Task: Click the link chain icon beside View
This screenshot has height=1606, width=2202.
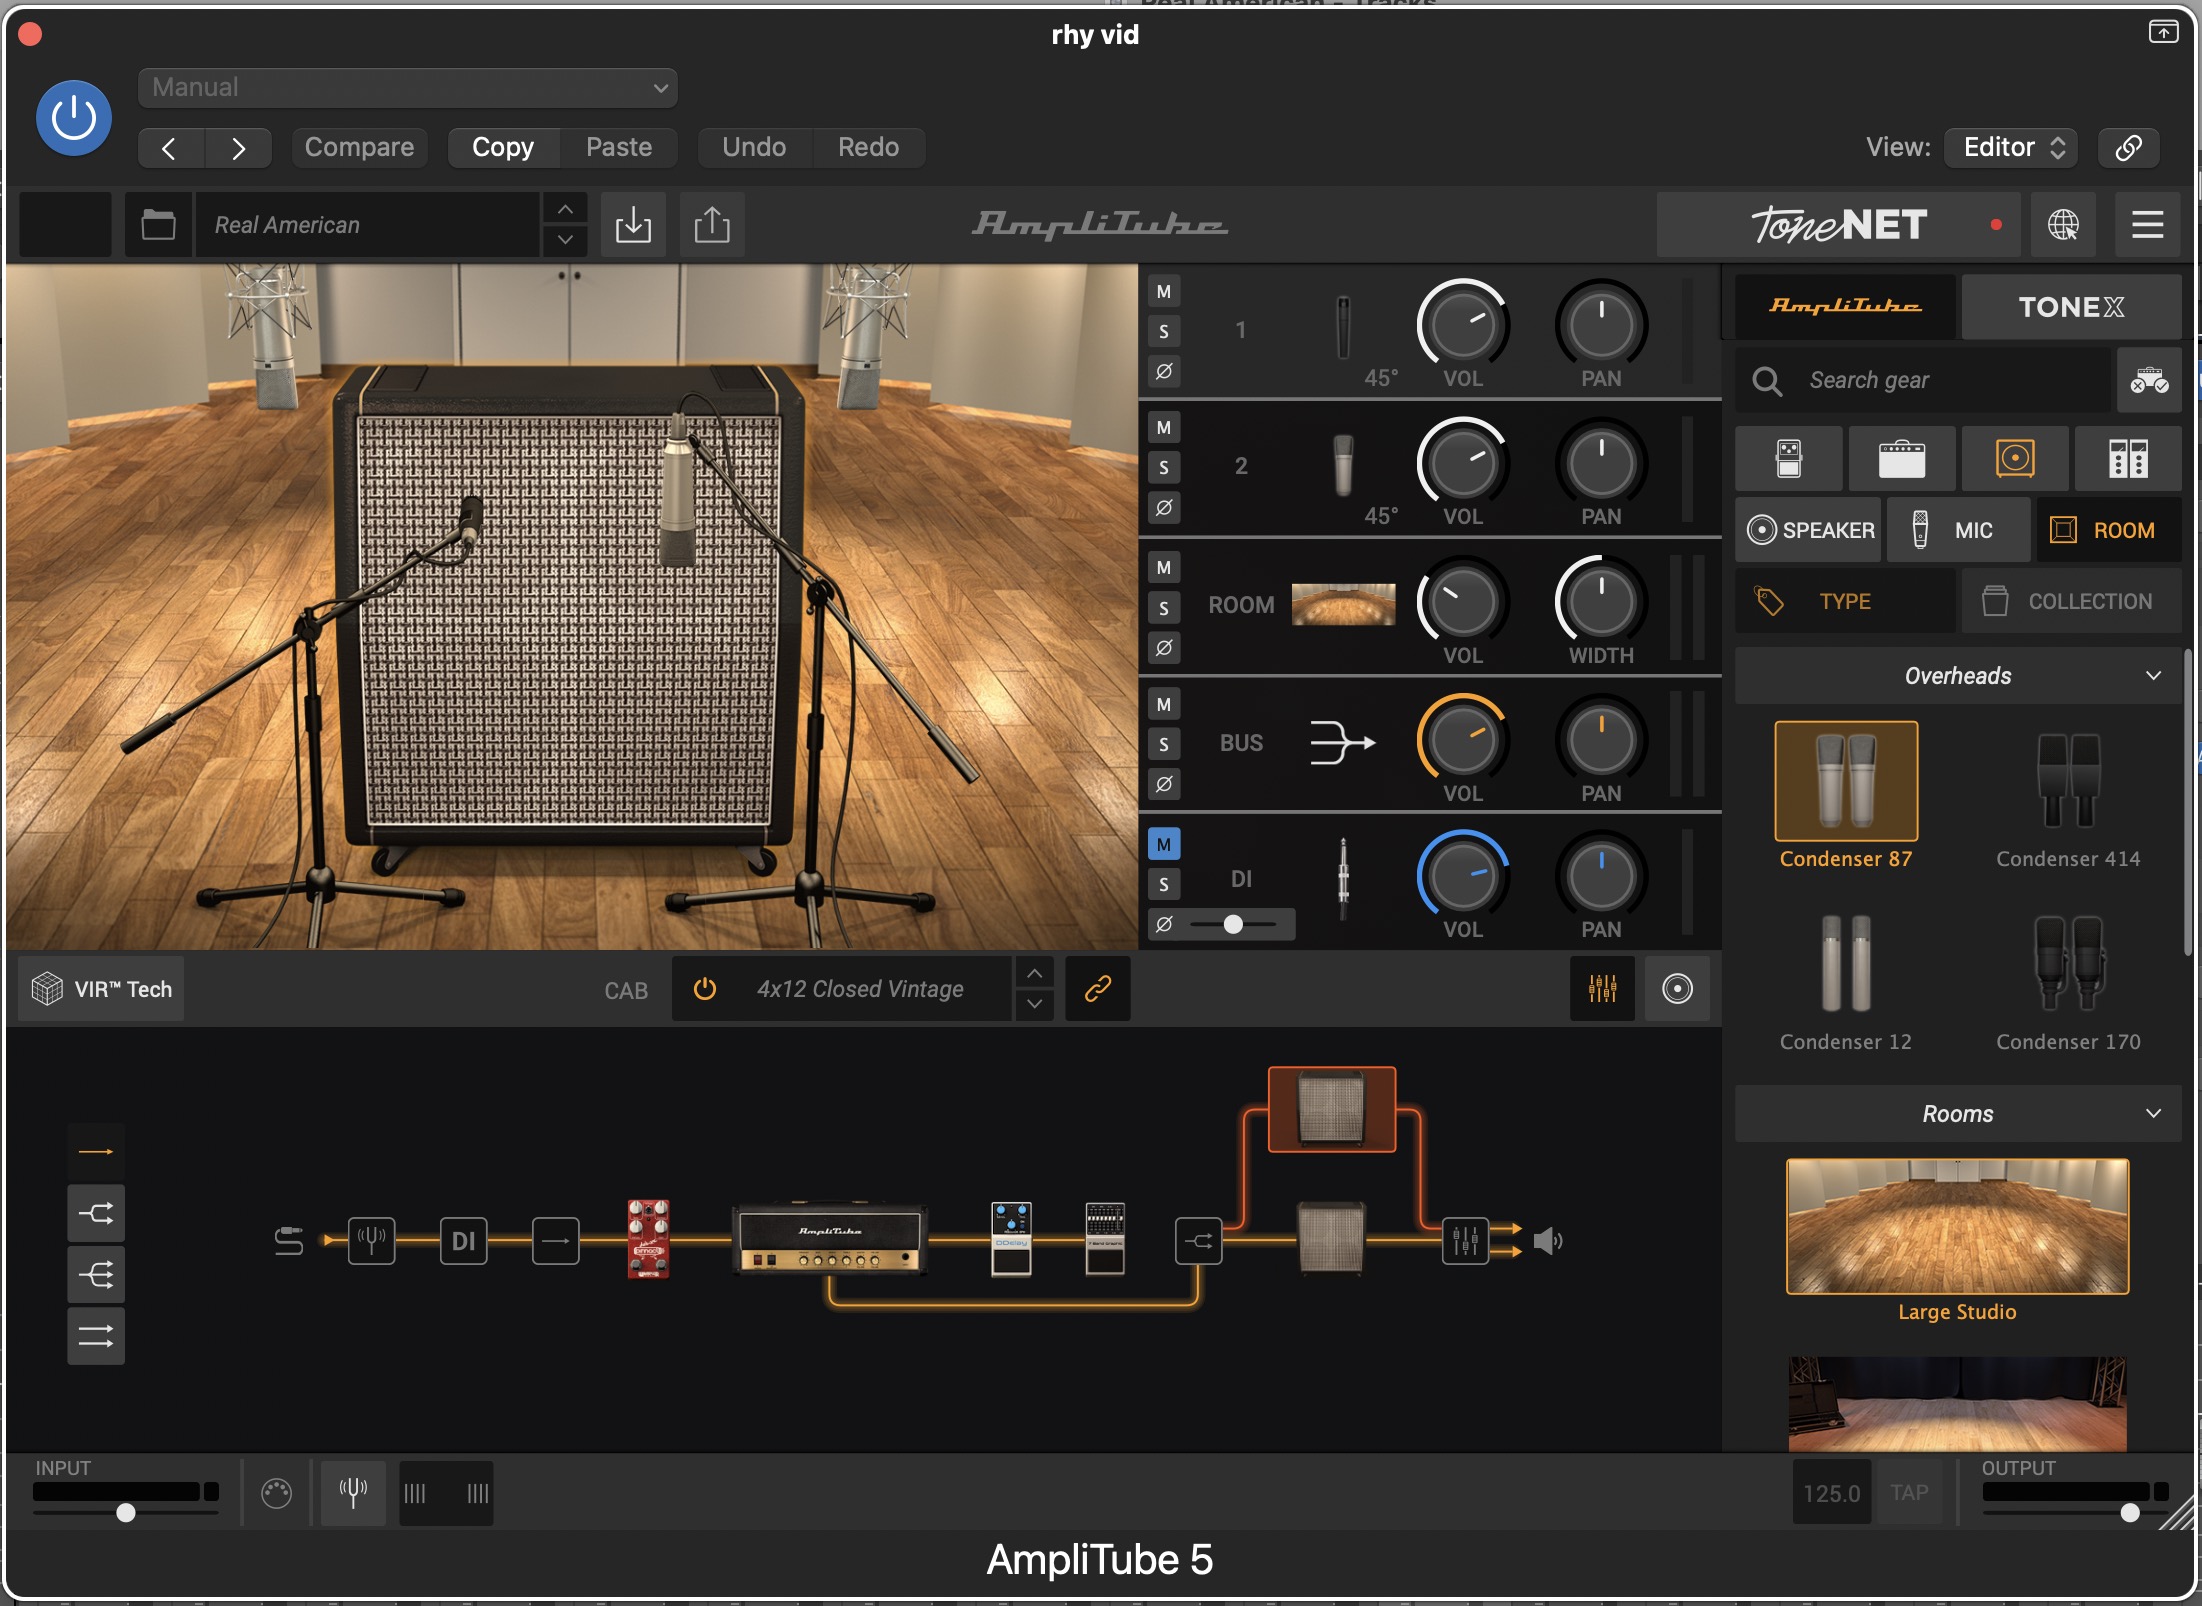Action: tap(2128, 148)
